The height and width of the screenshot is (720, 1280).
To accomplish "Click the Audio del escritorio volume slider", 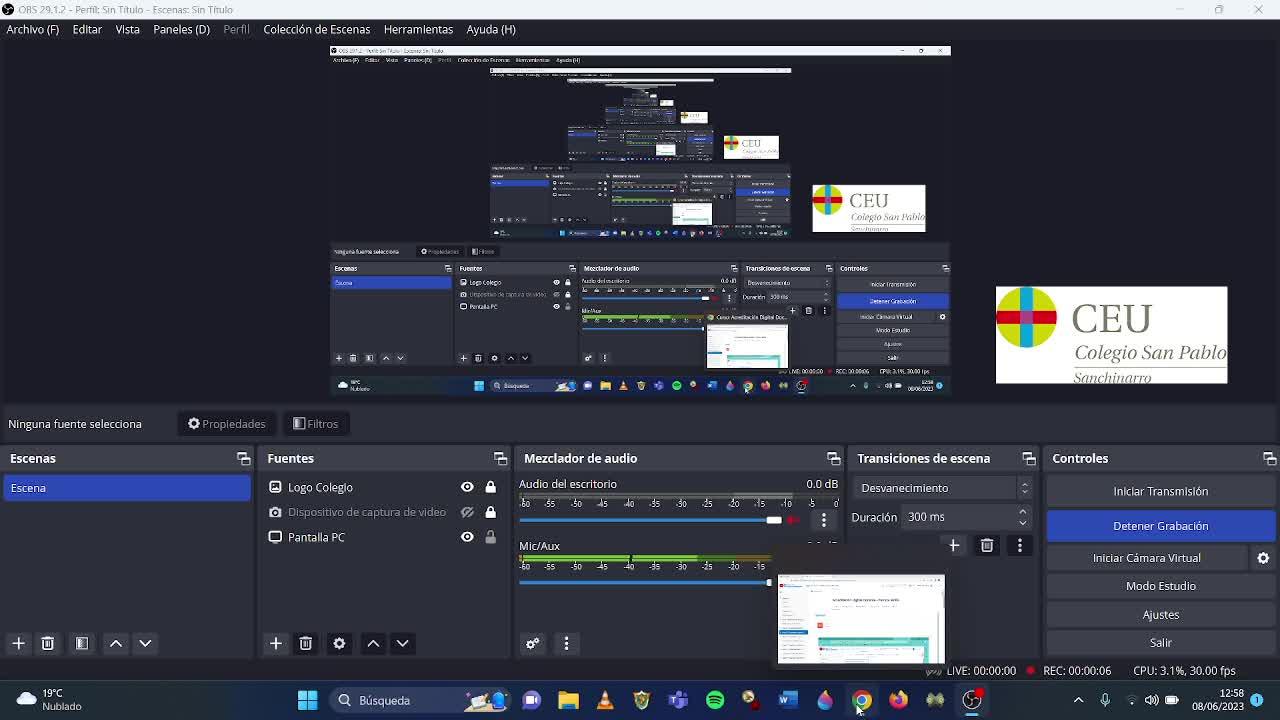I will click(x=650, y=520).
